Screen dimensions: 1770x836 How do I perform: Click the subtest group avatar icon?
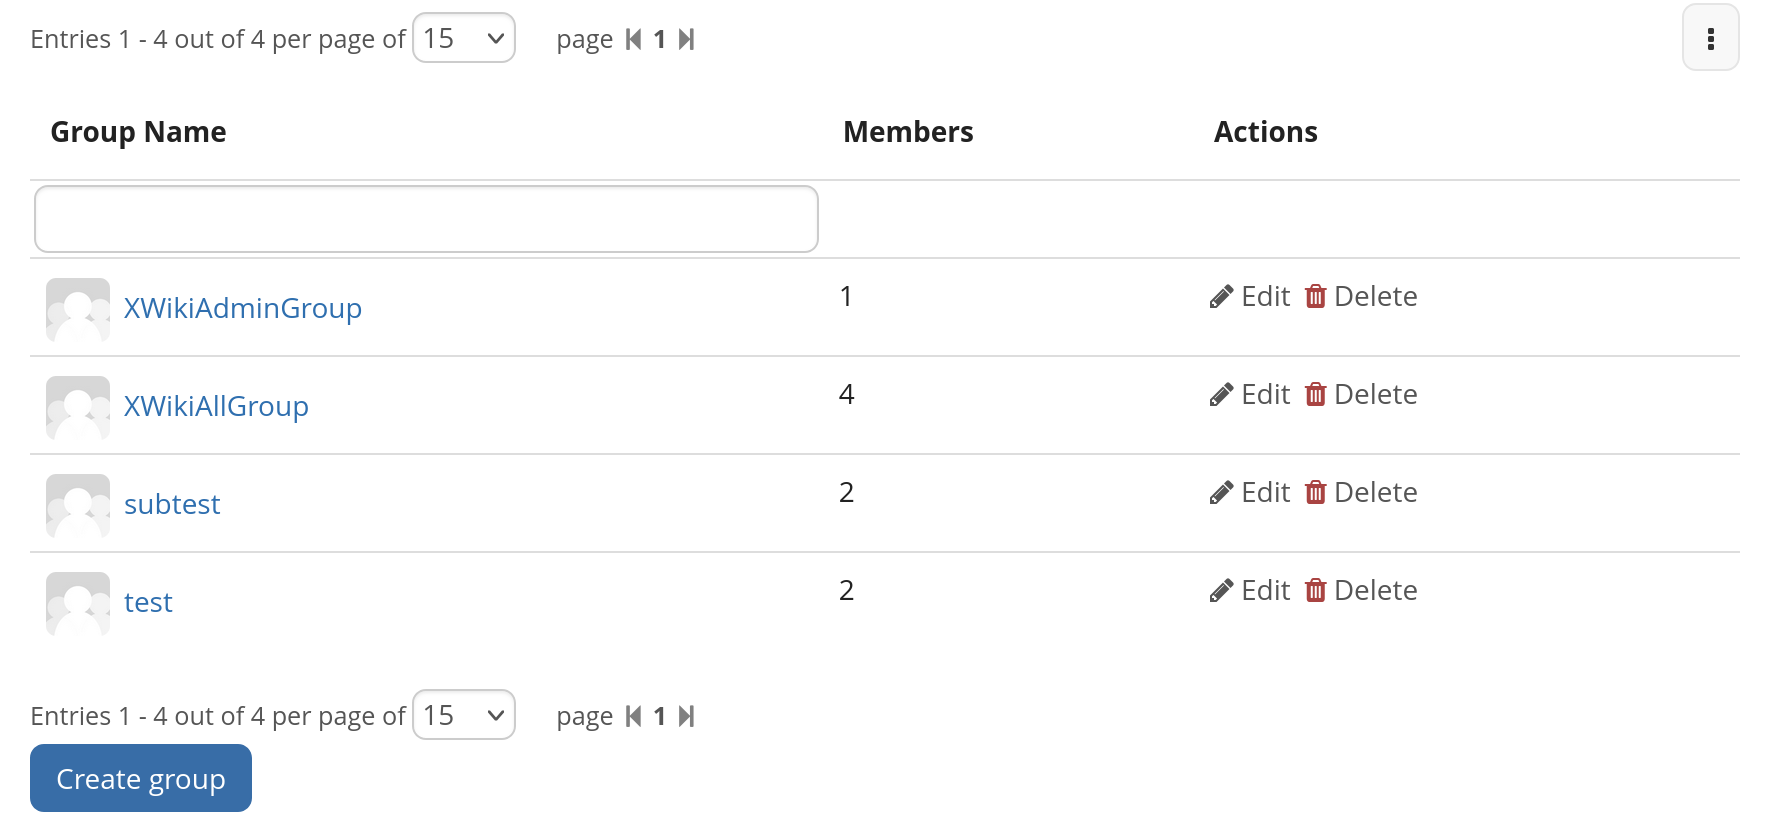pyautogui.click(x=78, y=506)
